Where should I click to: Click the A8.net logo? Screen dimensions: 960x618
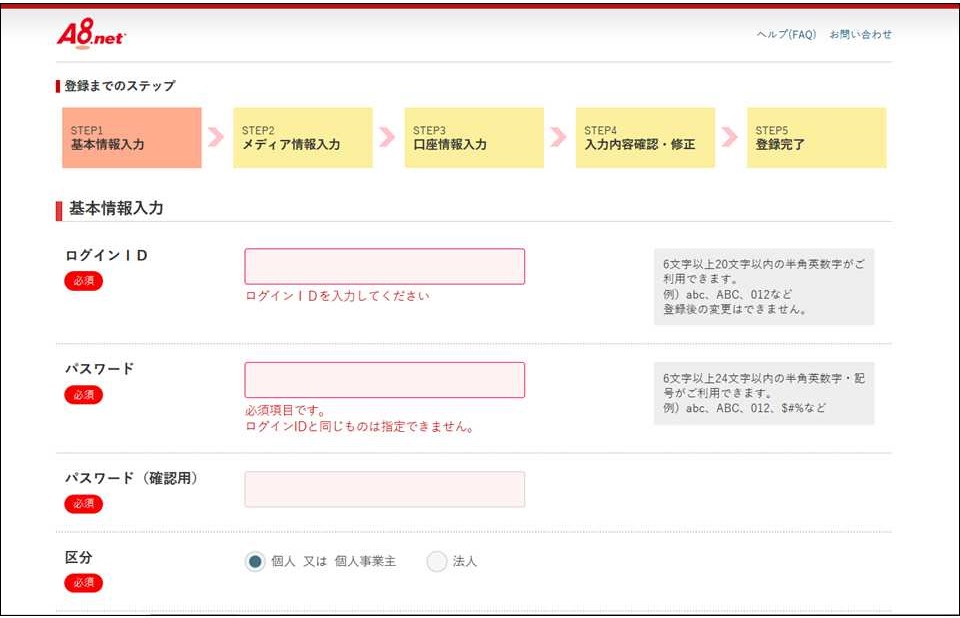click(91, 33)
